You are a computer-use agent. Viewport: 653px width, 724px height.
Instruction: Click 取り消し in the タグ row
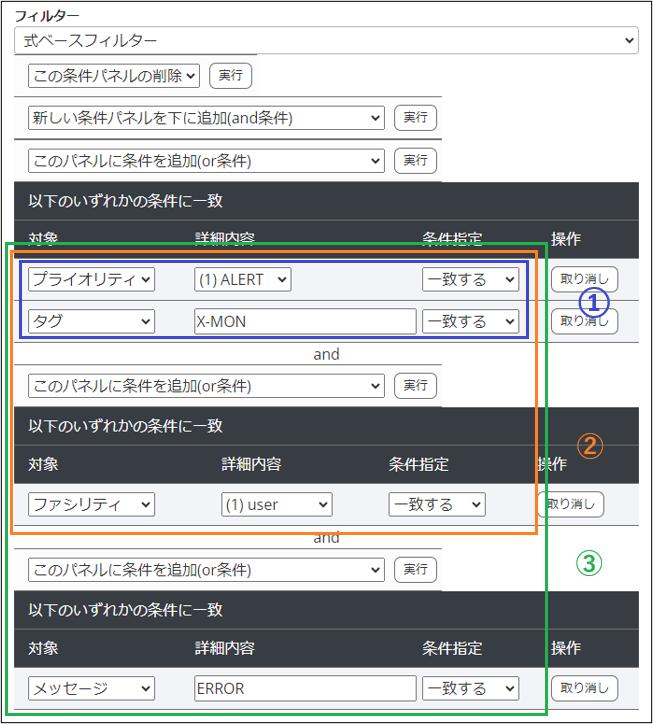584,321
